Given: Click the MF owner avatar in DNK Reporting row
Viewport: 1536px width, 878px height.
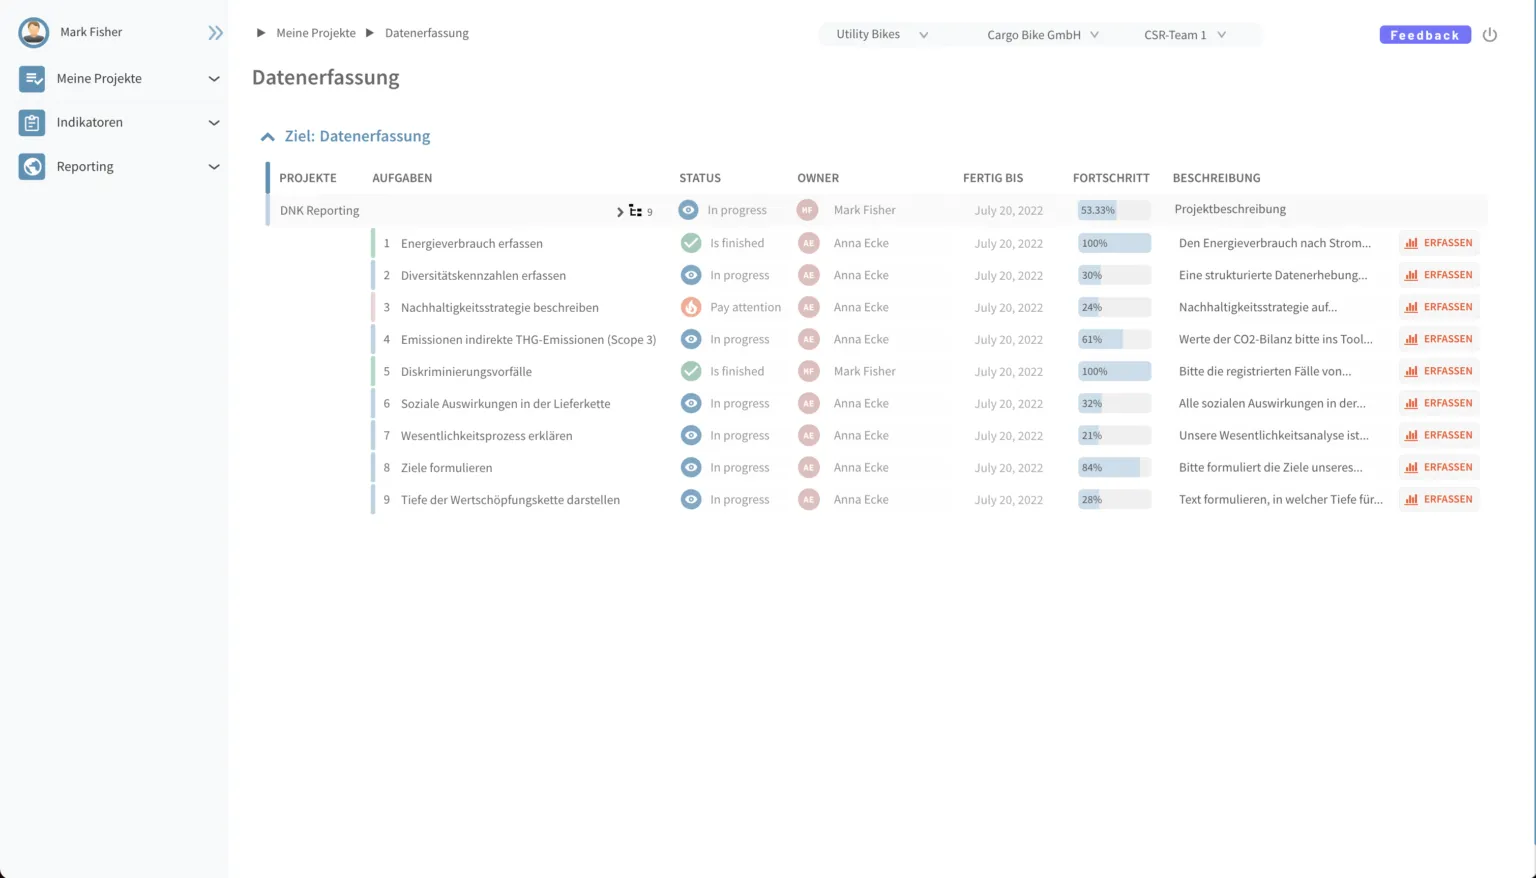Looking at the screenshot, I should 807,210.
